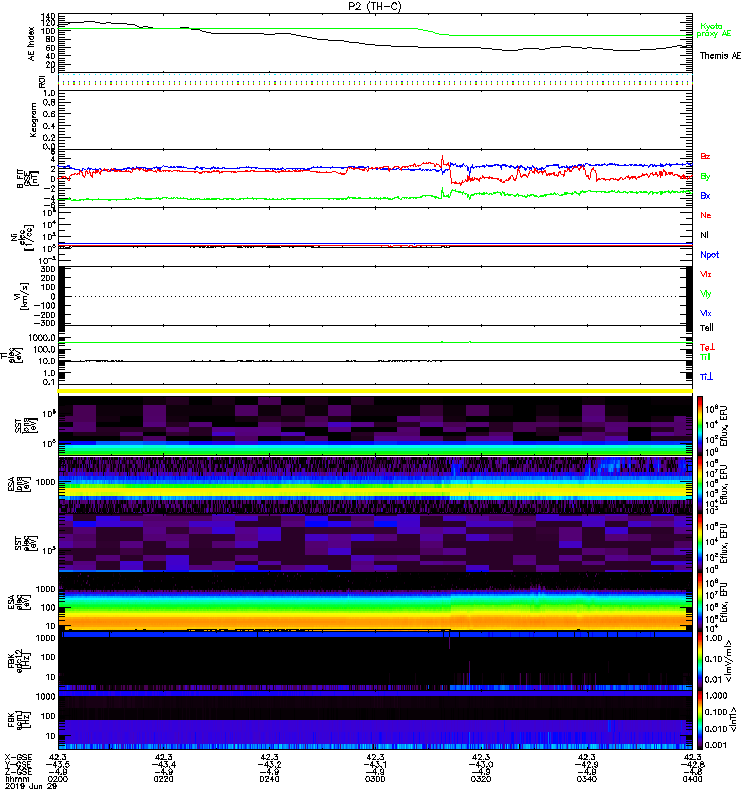The width and height of the screenshot is (750, 800).
Task: Click the green By legend label
Action: (x=705, y=177)
